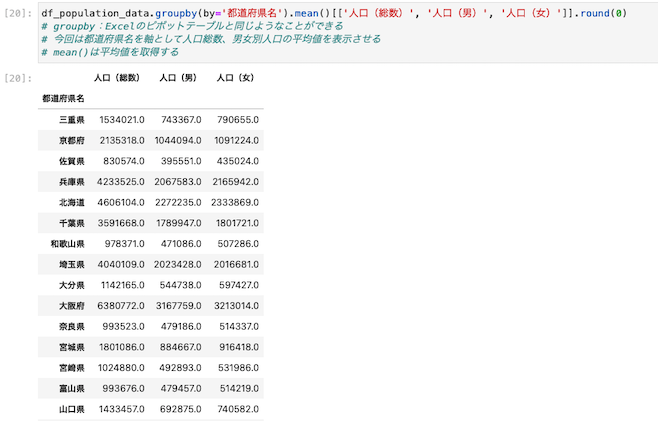This screenshot has width=658, height=421.
Task: Select the 京都府 row label
Action: click(x=71, y=140)
